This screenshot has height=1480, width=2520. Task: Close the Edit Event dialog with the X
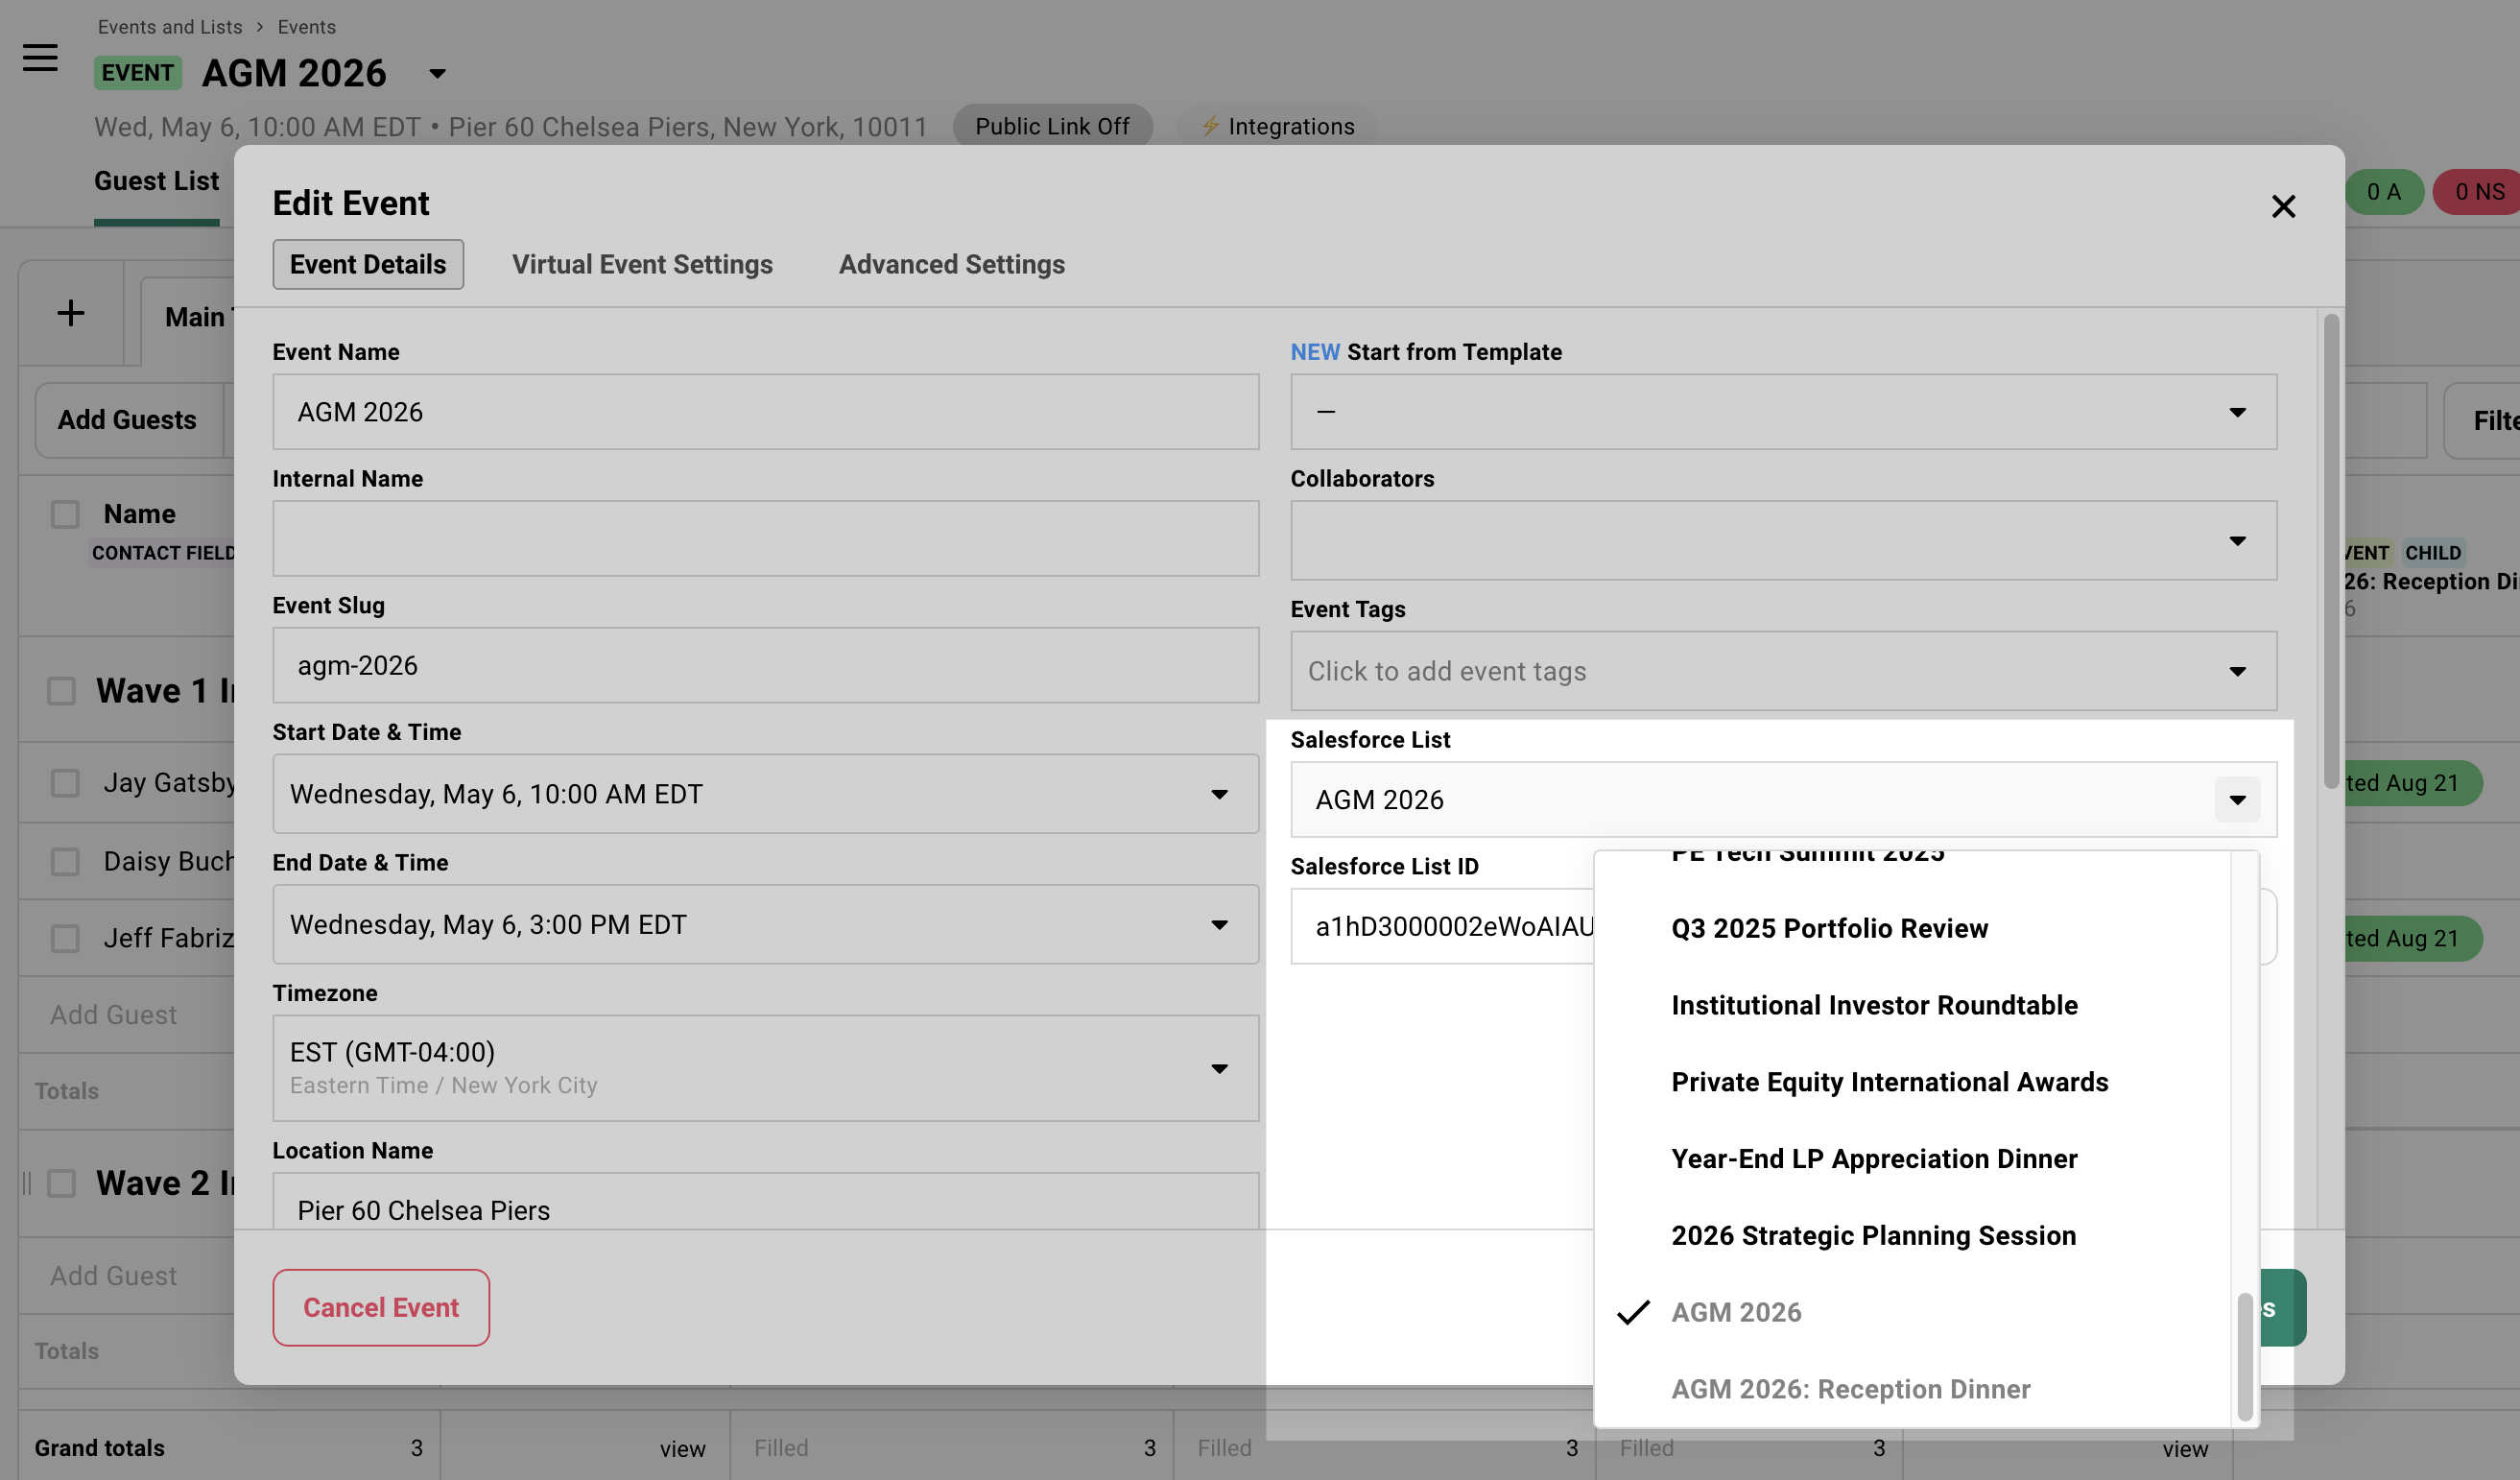(x=2284, y=206)
